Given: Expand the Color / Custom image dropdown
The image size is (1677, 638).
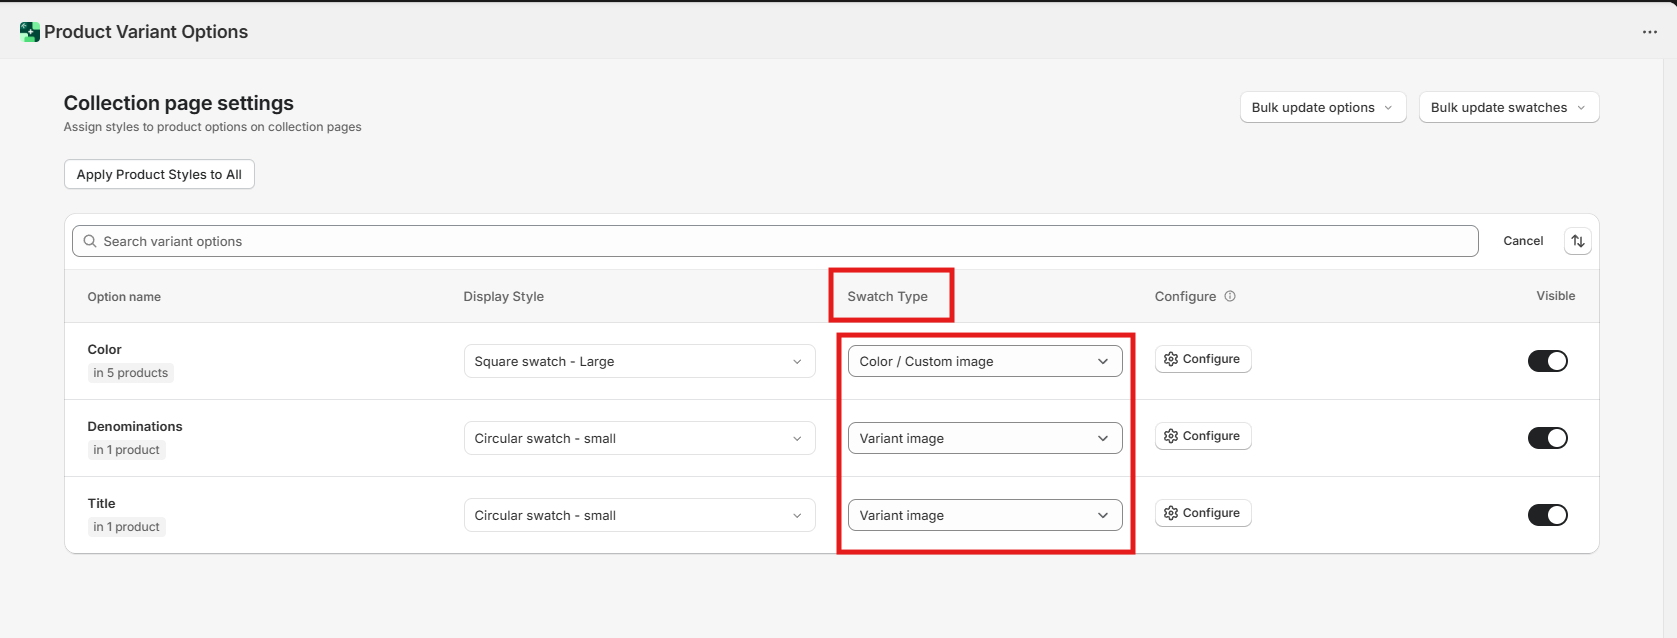Looking at the screenshot, I should point(984,361).
